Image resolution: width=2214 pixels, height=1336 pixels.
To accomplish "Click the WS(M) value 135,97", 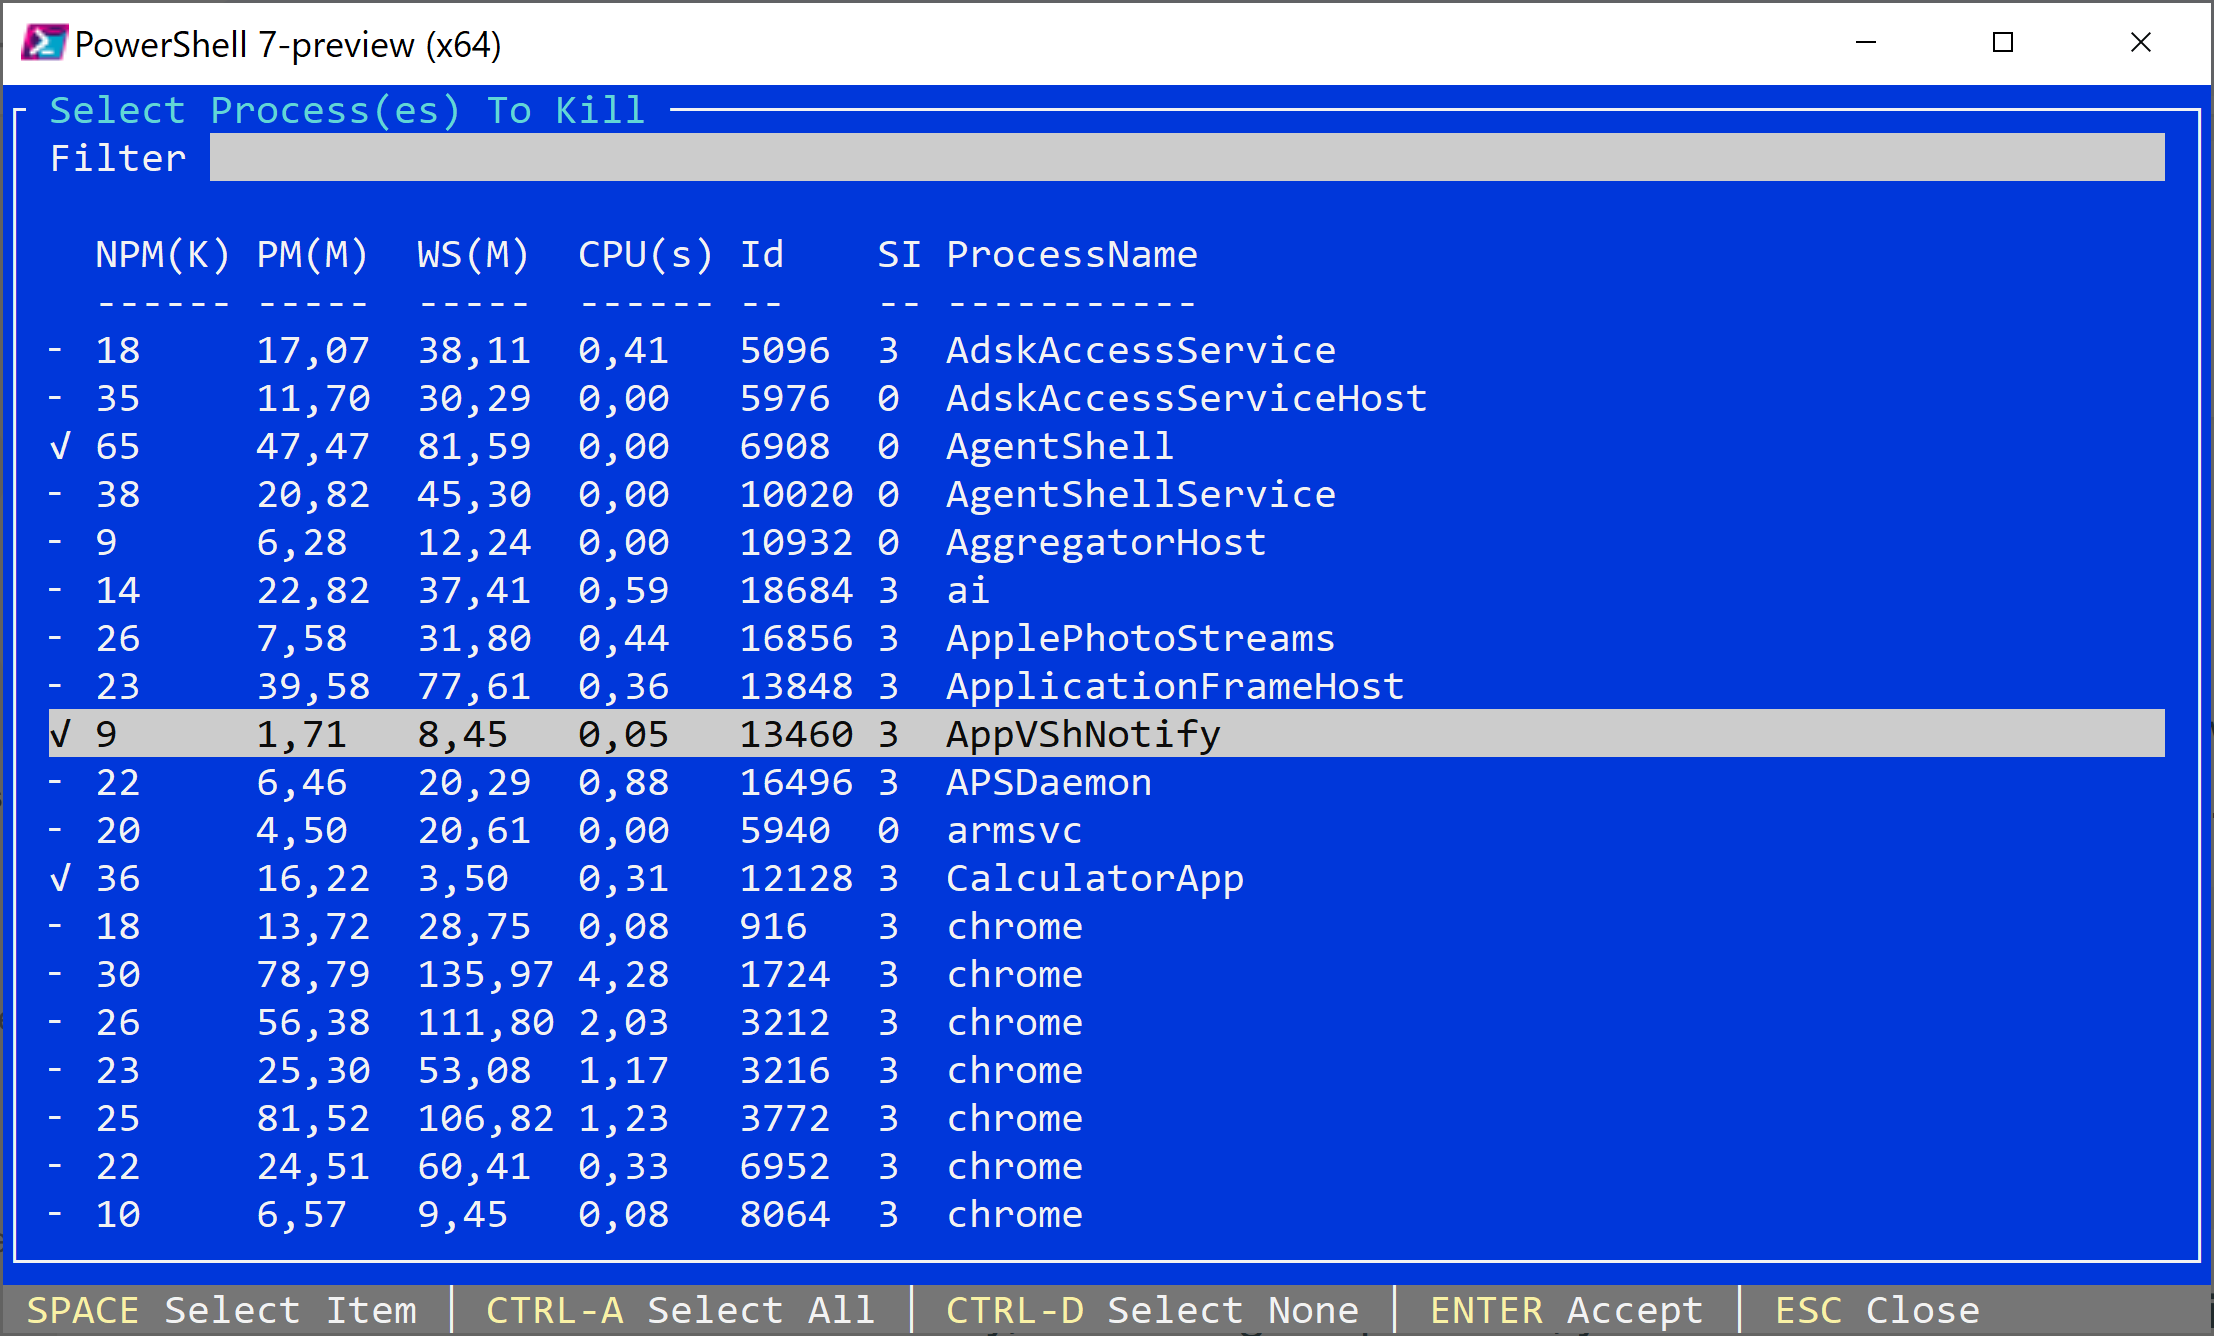I will click(x=485, y=975).
